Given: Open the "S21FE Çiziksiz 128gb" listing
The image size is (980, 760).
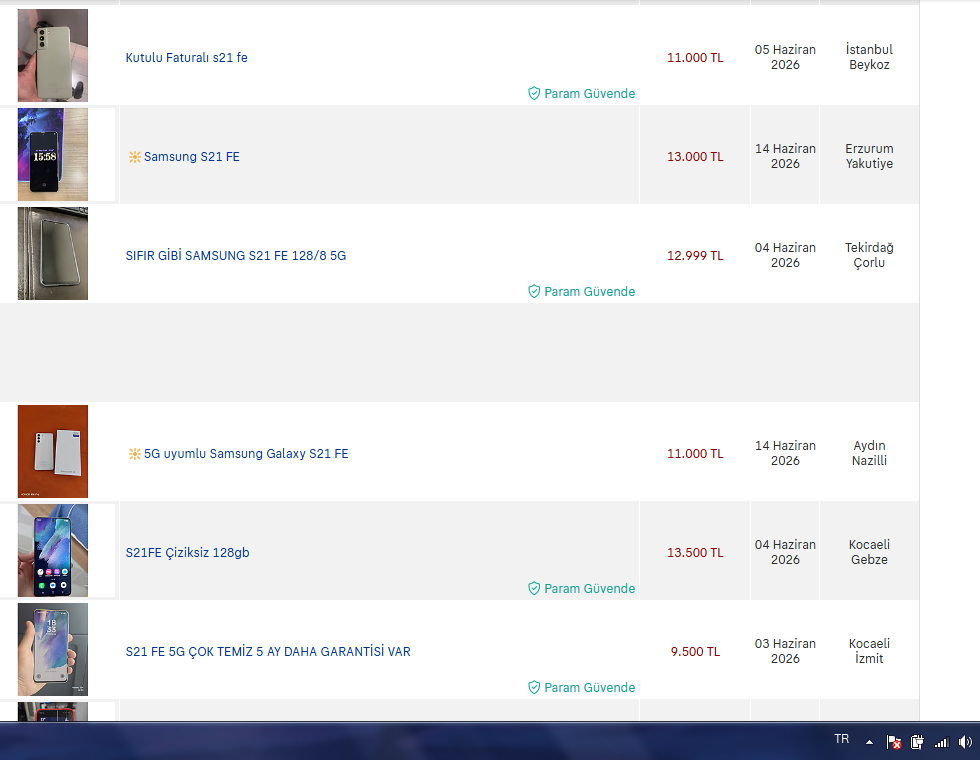Looking at the screenshot, I should (188, 552).
